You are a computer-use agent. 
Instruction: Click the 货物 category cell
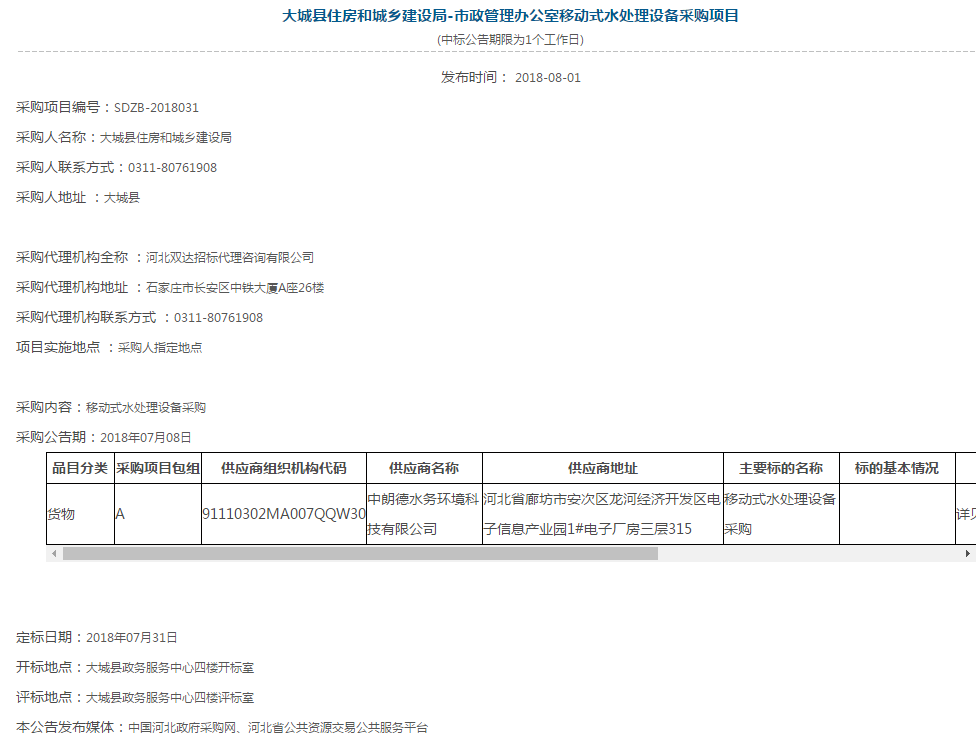tap(62, 514)
